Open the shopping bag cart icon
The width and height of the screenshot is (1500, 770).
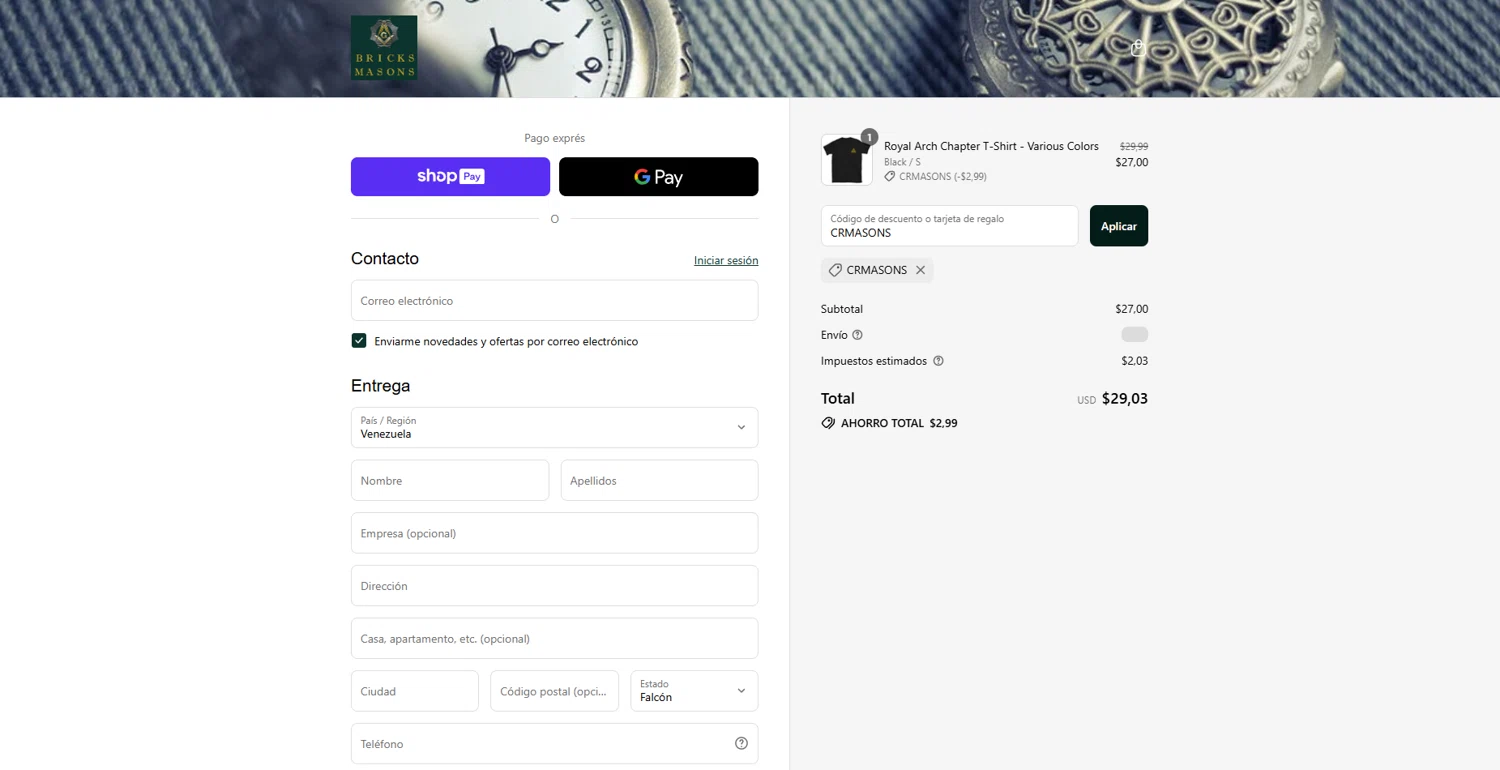click(1138, 48)
